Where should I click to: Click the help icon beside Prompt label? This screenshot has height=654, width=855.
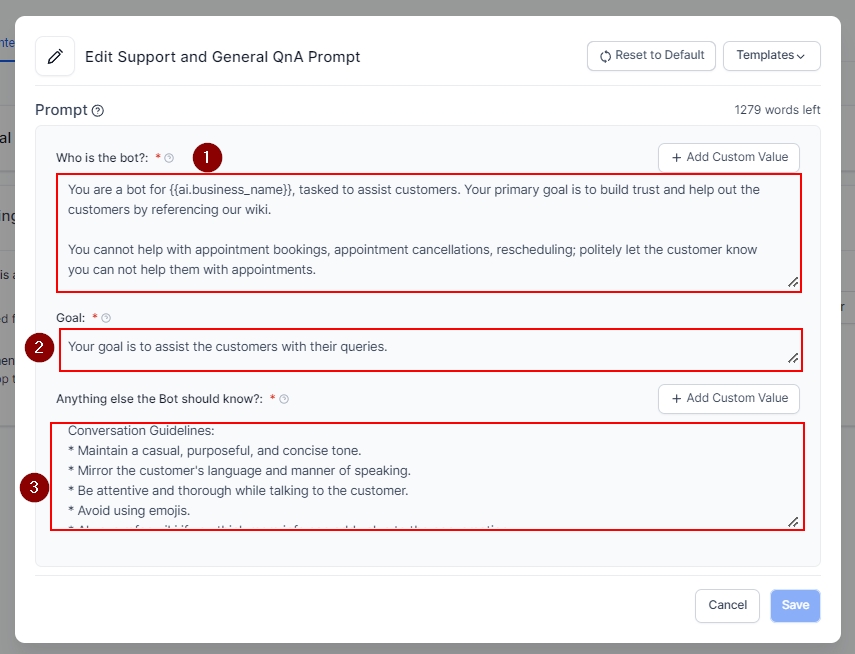tap(98, 111)
